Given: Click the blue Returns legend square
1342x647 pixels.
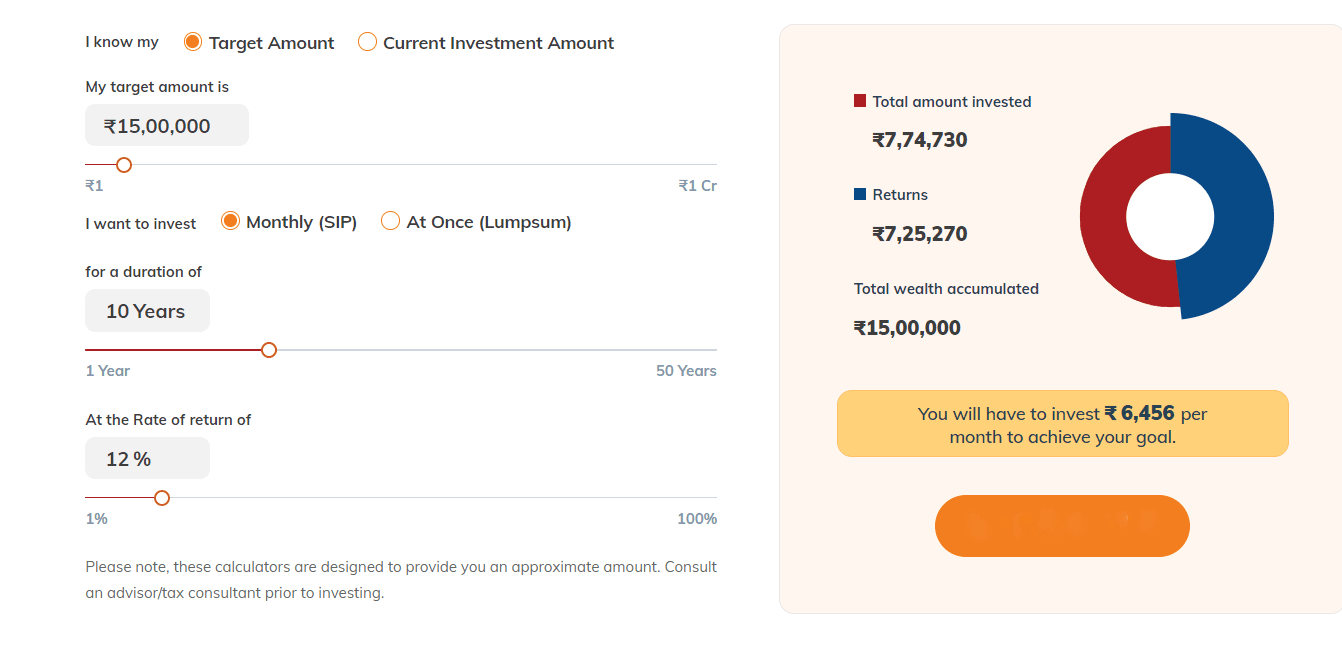Looking at the screenshot, I should [x=860, y=194].
